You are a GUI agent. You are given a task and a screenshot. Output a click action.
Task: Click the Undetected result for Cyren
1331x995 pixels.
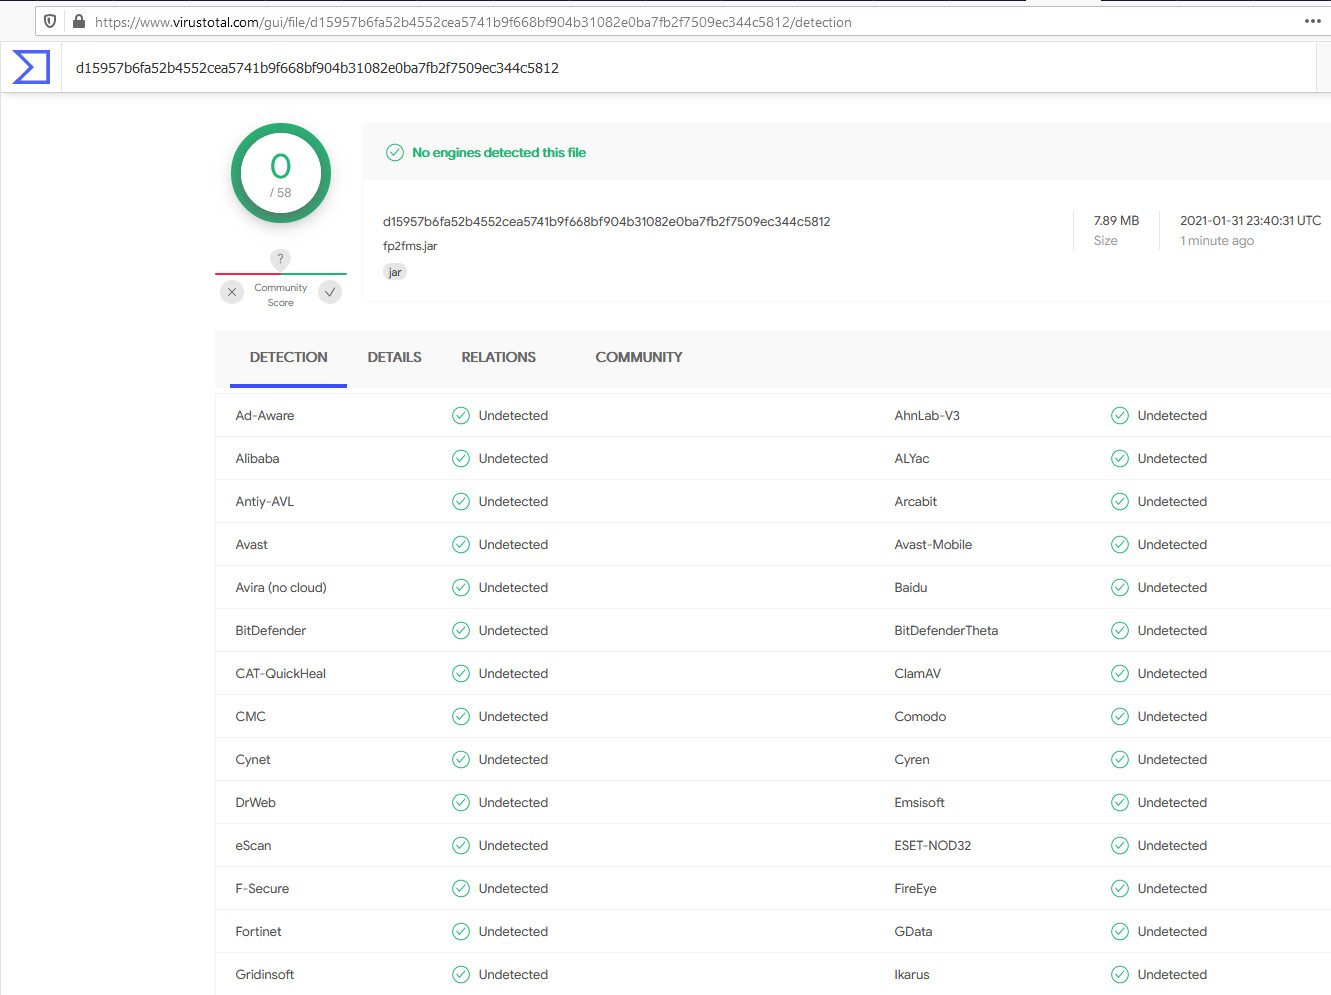coord(1172,760)
